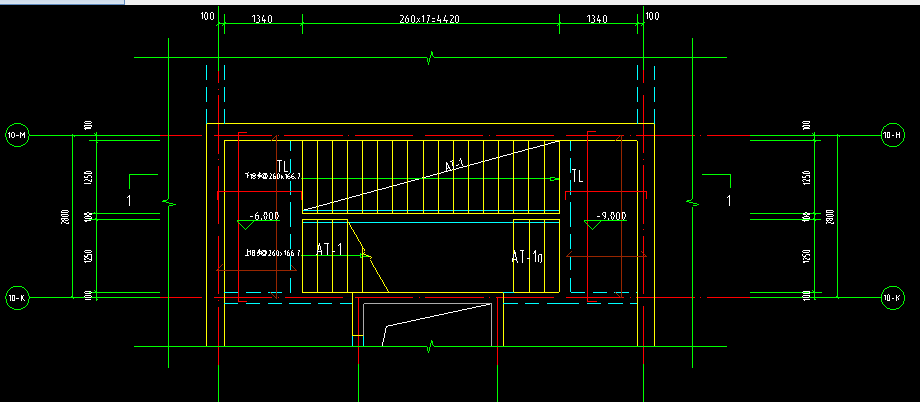Image resolution: width=920 pixels, height=402 pixels.
Task: Select the slanted AT-1 label on upper flight
Action: point(455,166)
